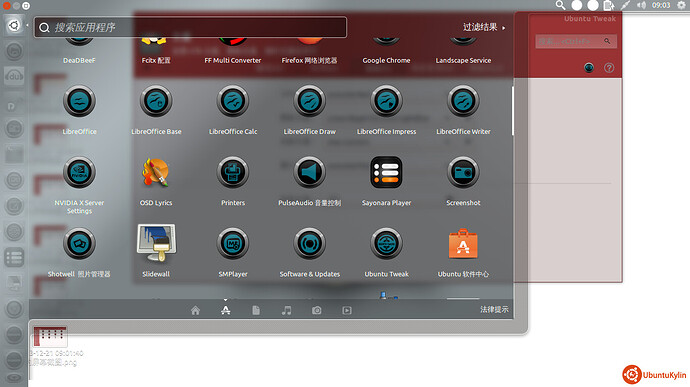
Task: Focus the 搜索应用程序 search field
Action: tap(191, 27)
